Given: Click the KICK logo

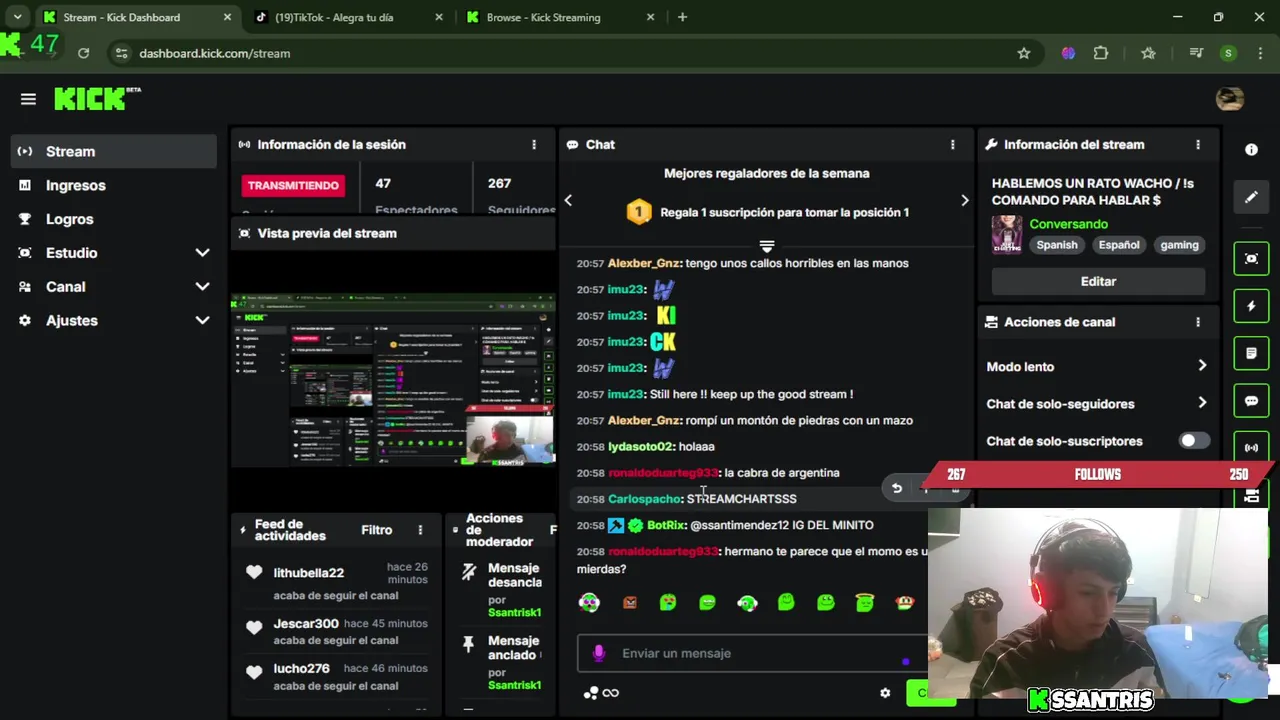Looking at the screenshot, I should point(97,98).
